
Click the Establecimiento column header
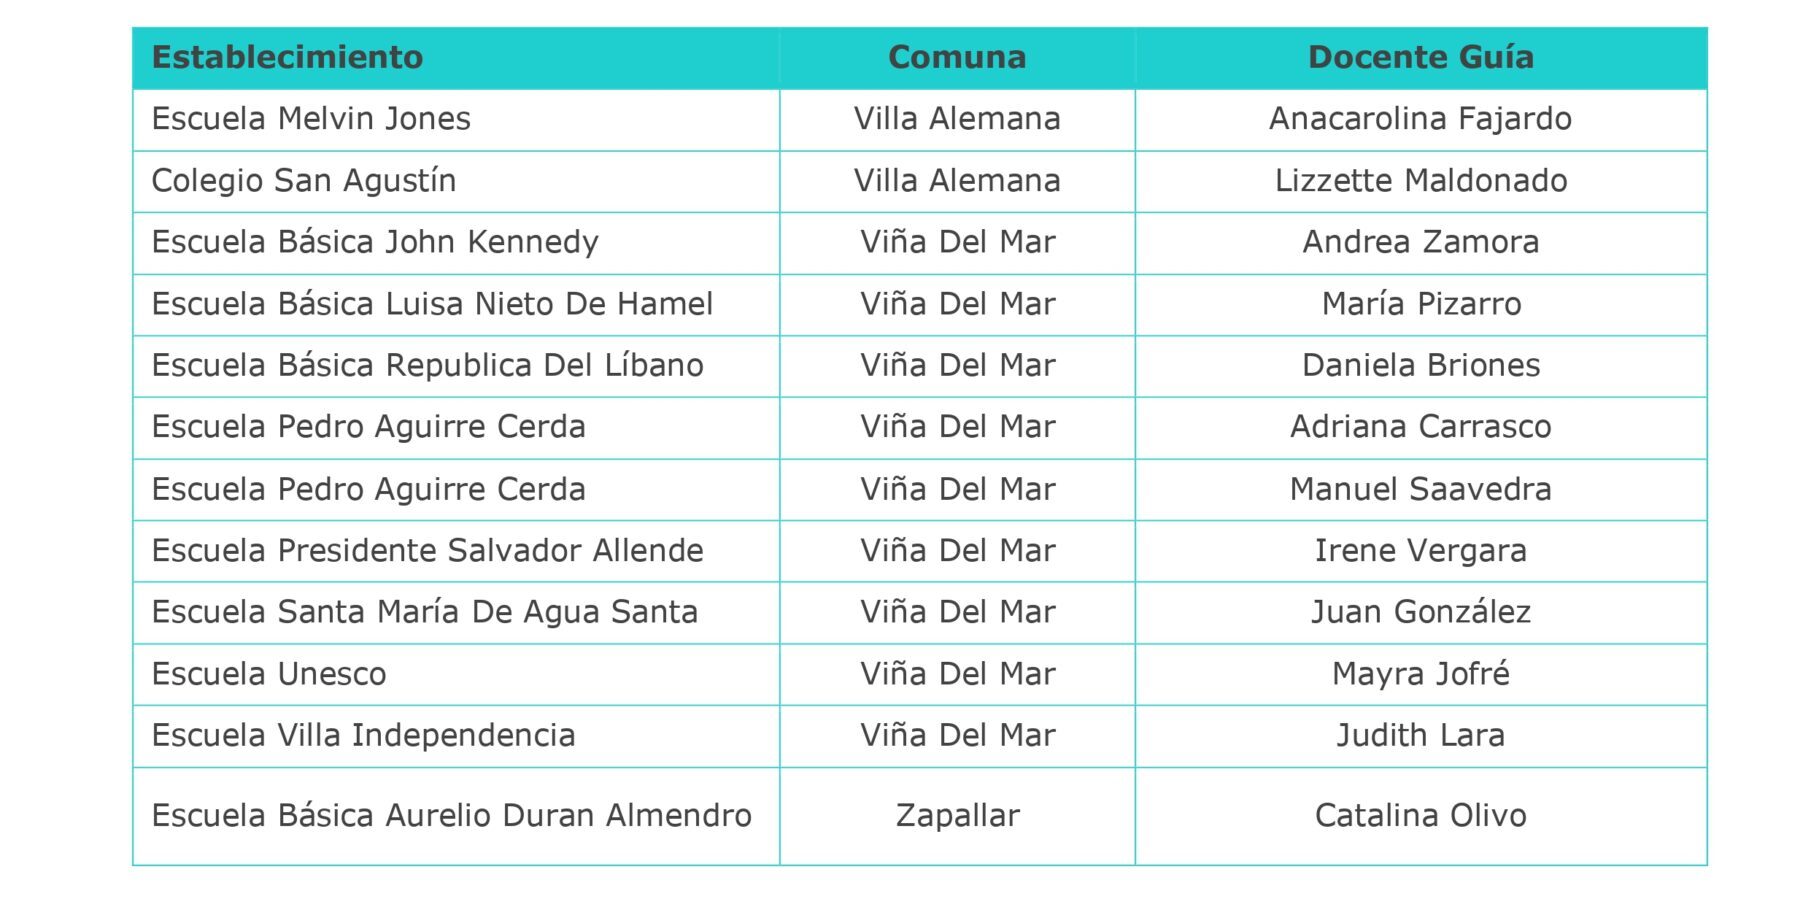point(287,57)
